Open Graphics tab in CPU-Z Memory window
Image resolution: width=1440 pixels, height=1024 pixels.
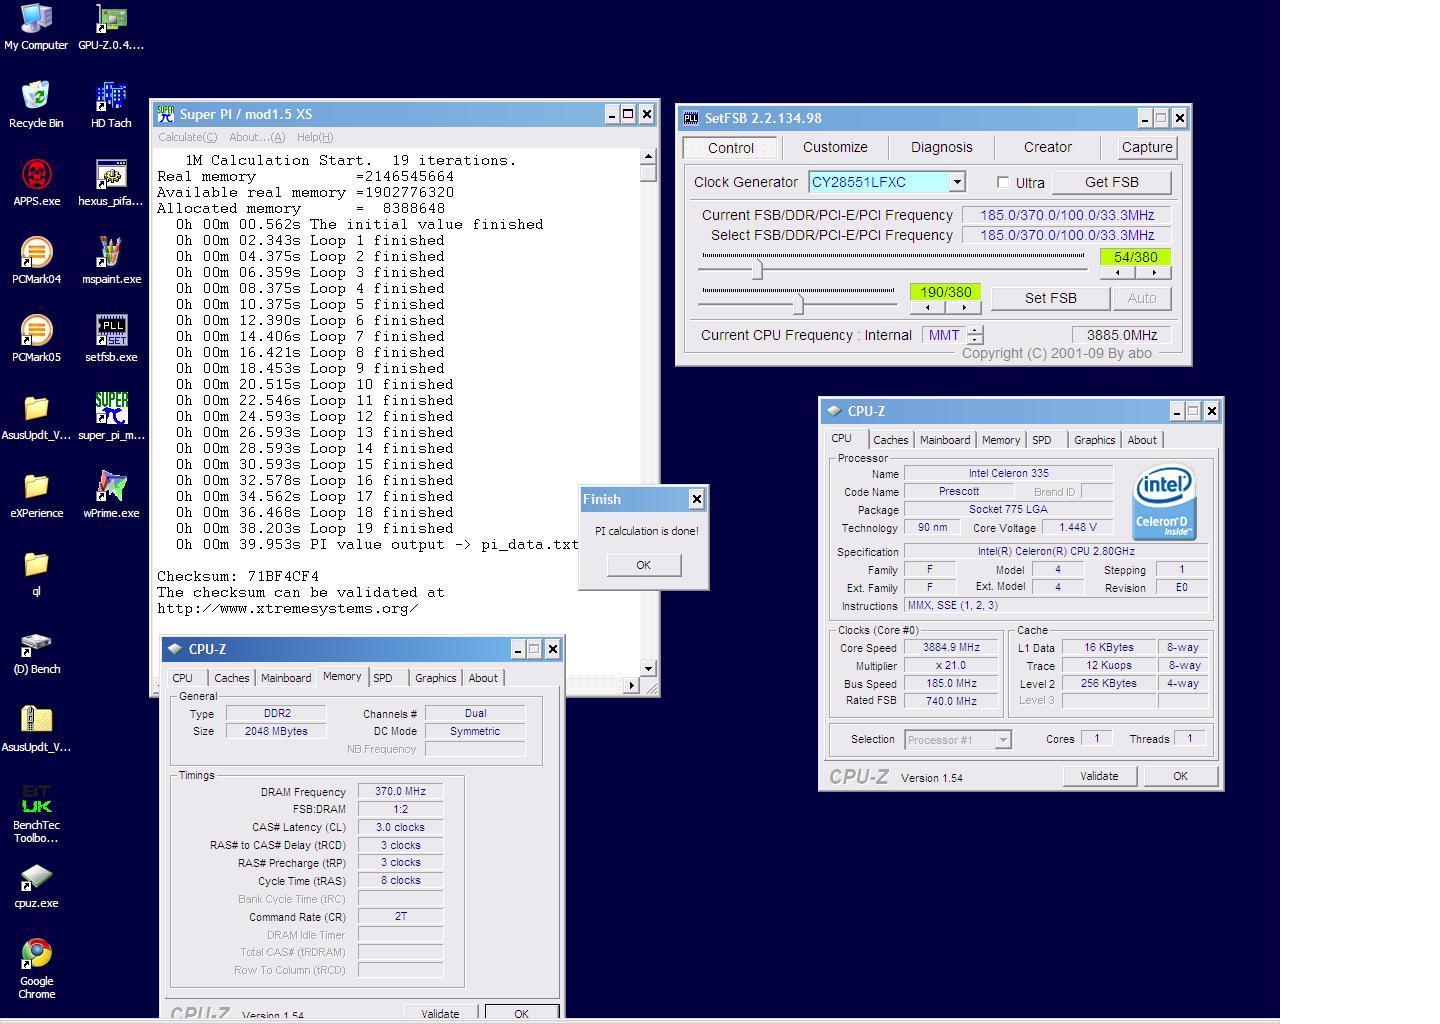click(x=436, y=678)
